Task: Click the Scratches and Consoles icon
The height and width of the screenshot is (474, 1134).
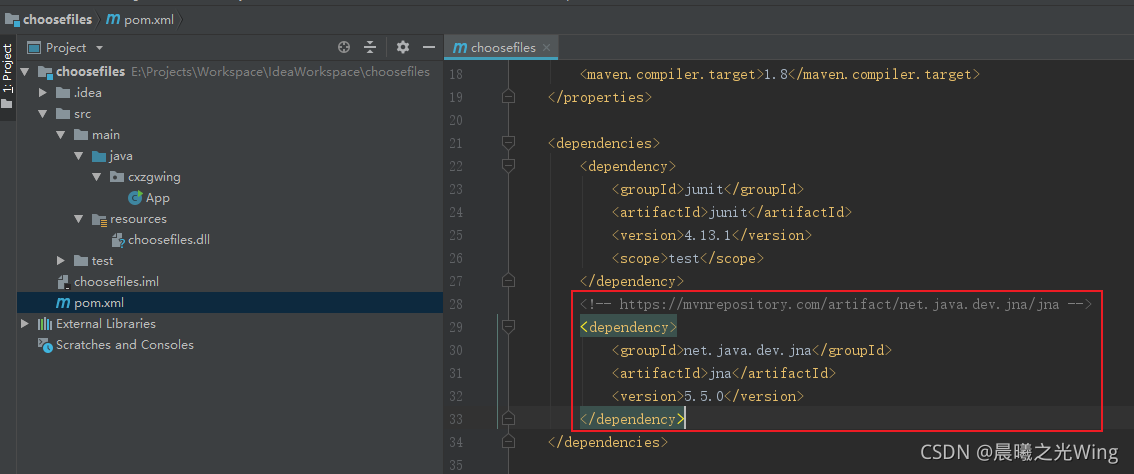Action: coord(45,344)
